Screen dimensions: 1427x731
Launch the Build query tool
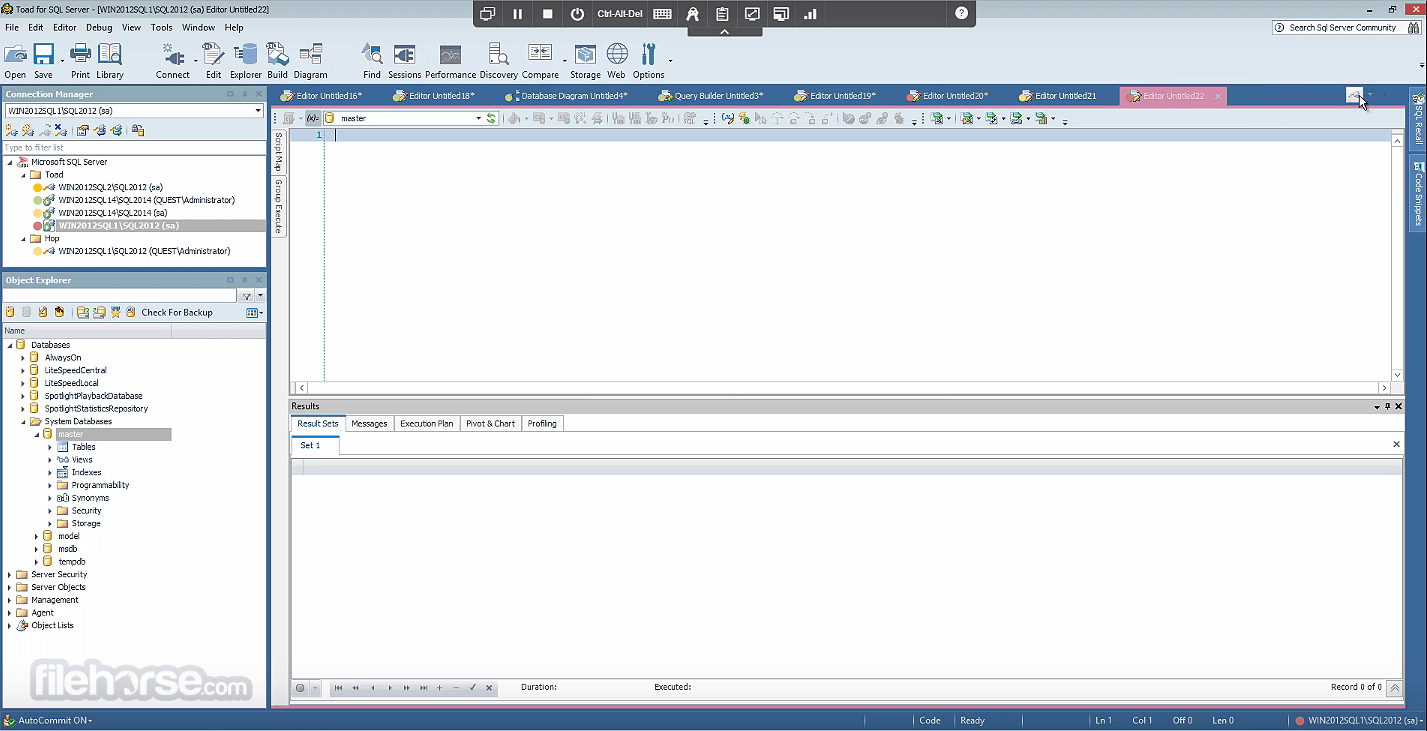coord(277,60)
